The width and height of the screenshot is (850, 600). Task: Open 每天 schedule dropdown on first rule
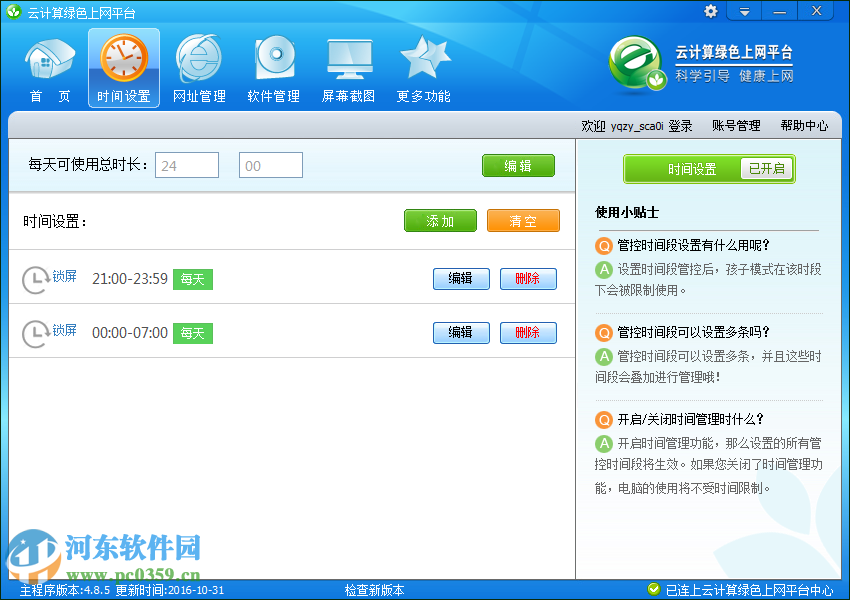point(192,279)
